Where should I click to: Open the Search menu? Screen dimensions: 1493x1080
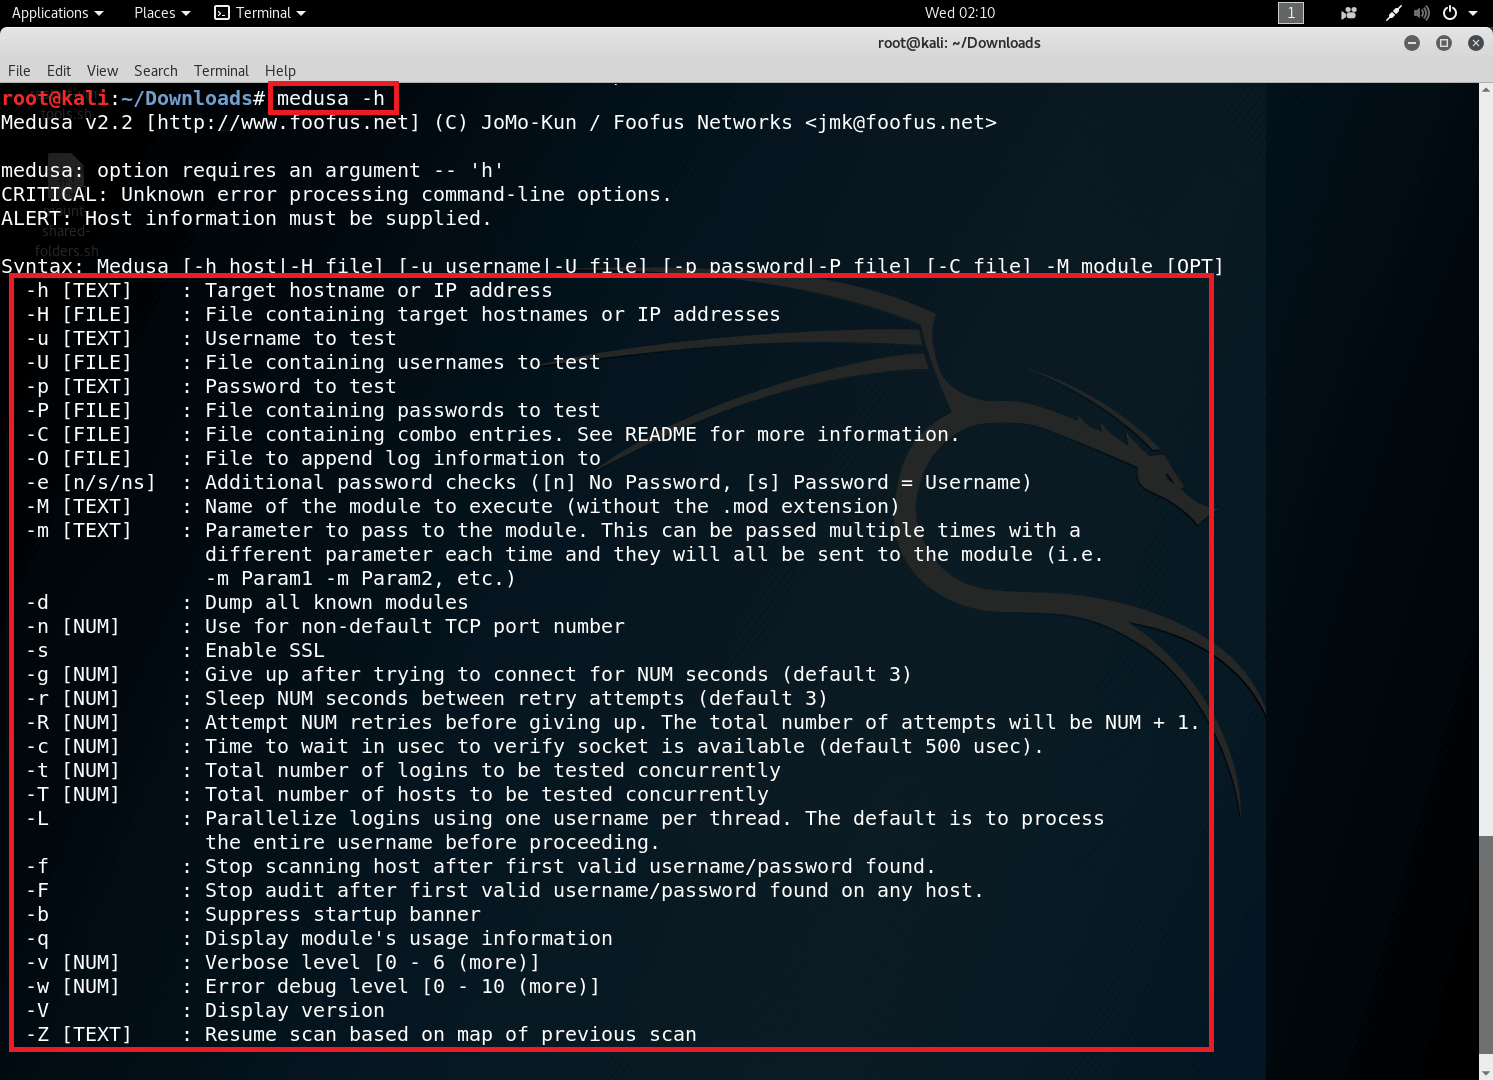pos(156,71)
